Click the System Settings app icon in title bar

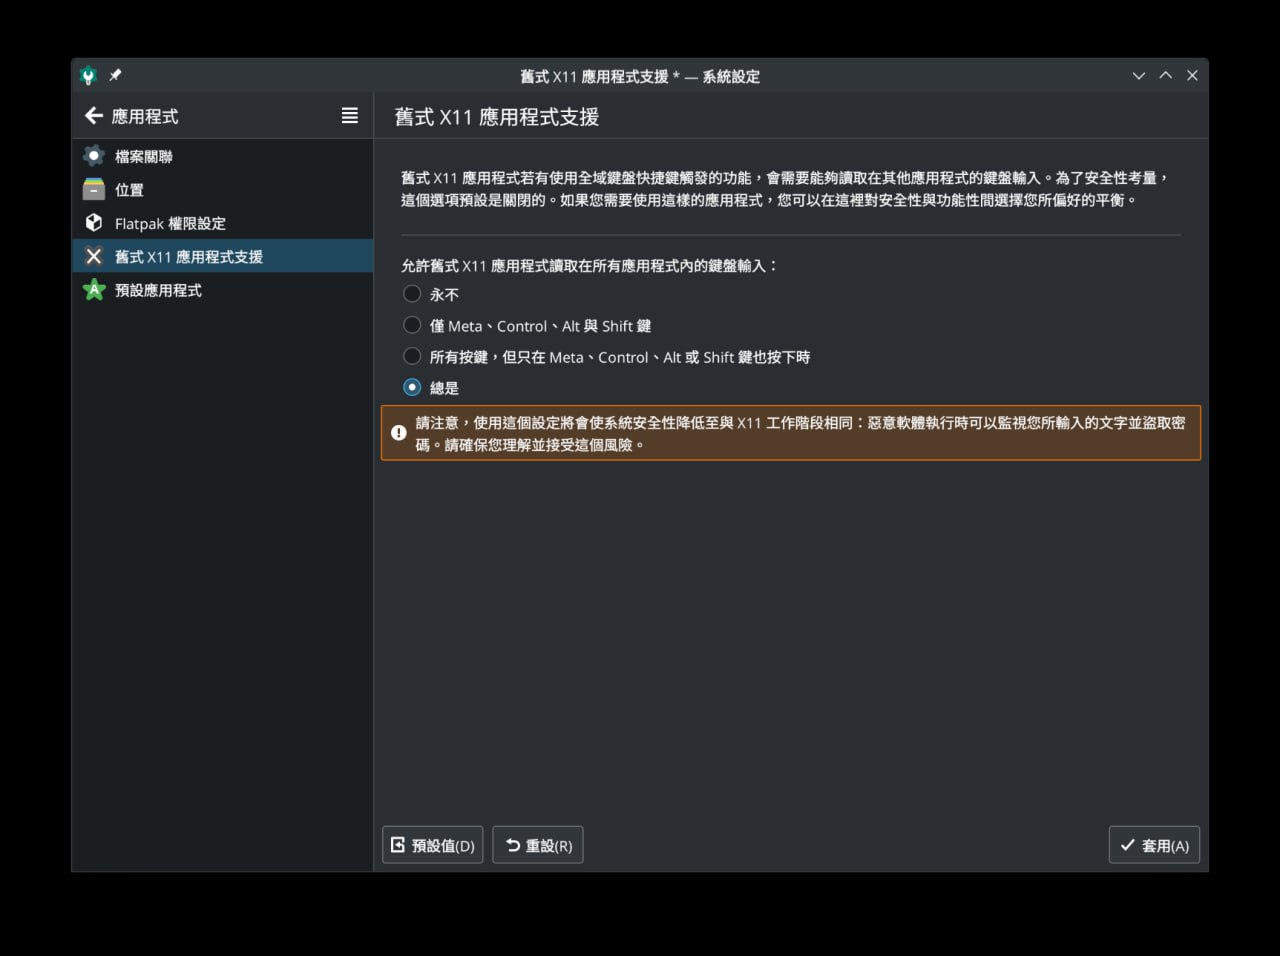coord(88,76)
